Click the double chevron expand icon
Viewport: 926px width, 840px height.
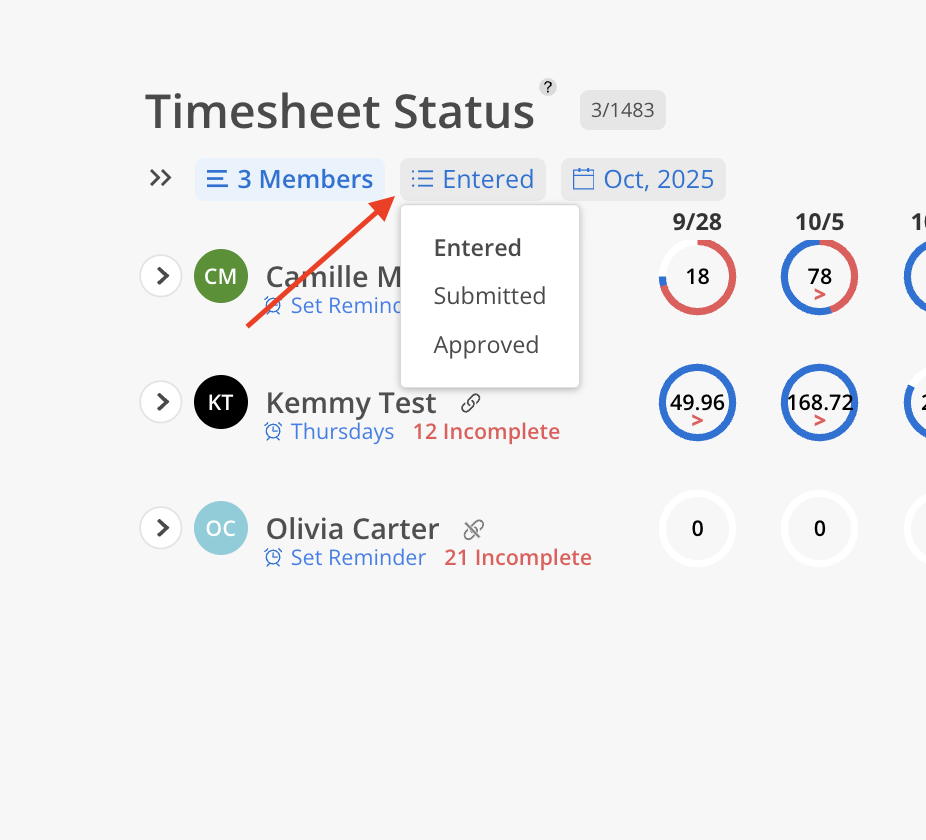[x=160, y=179]
